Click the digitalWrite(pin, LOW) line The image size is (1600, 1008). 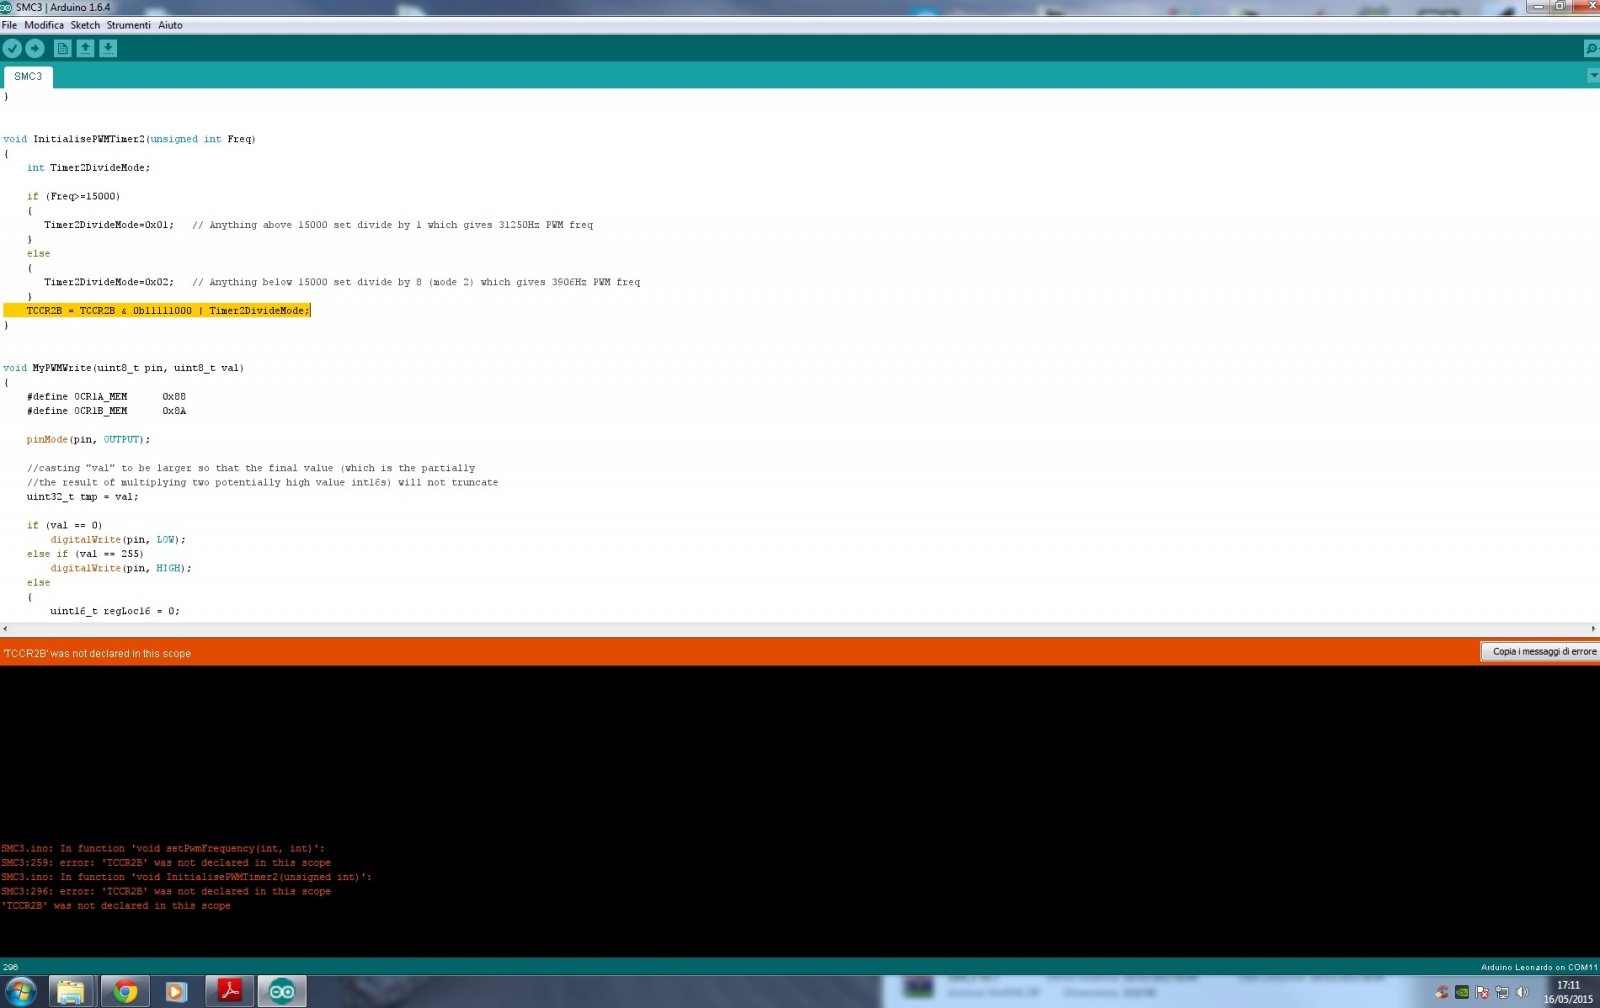point(118,540)
